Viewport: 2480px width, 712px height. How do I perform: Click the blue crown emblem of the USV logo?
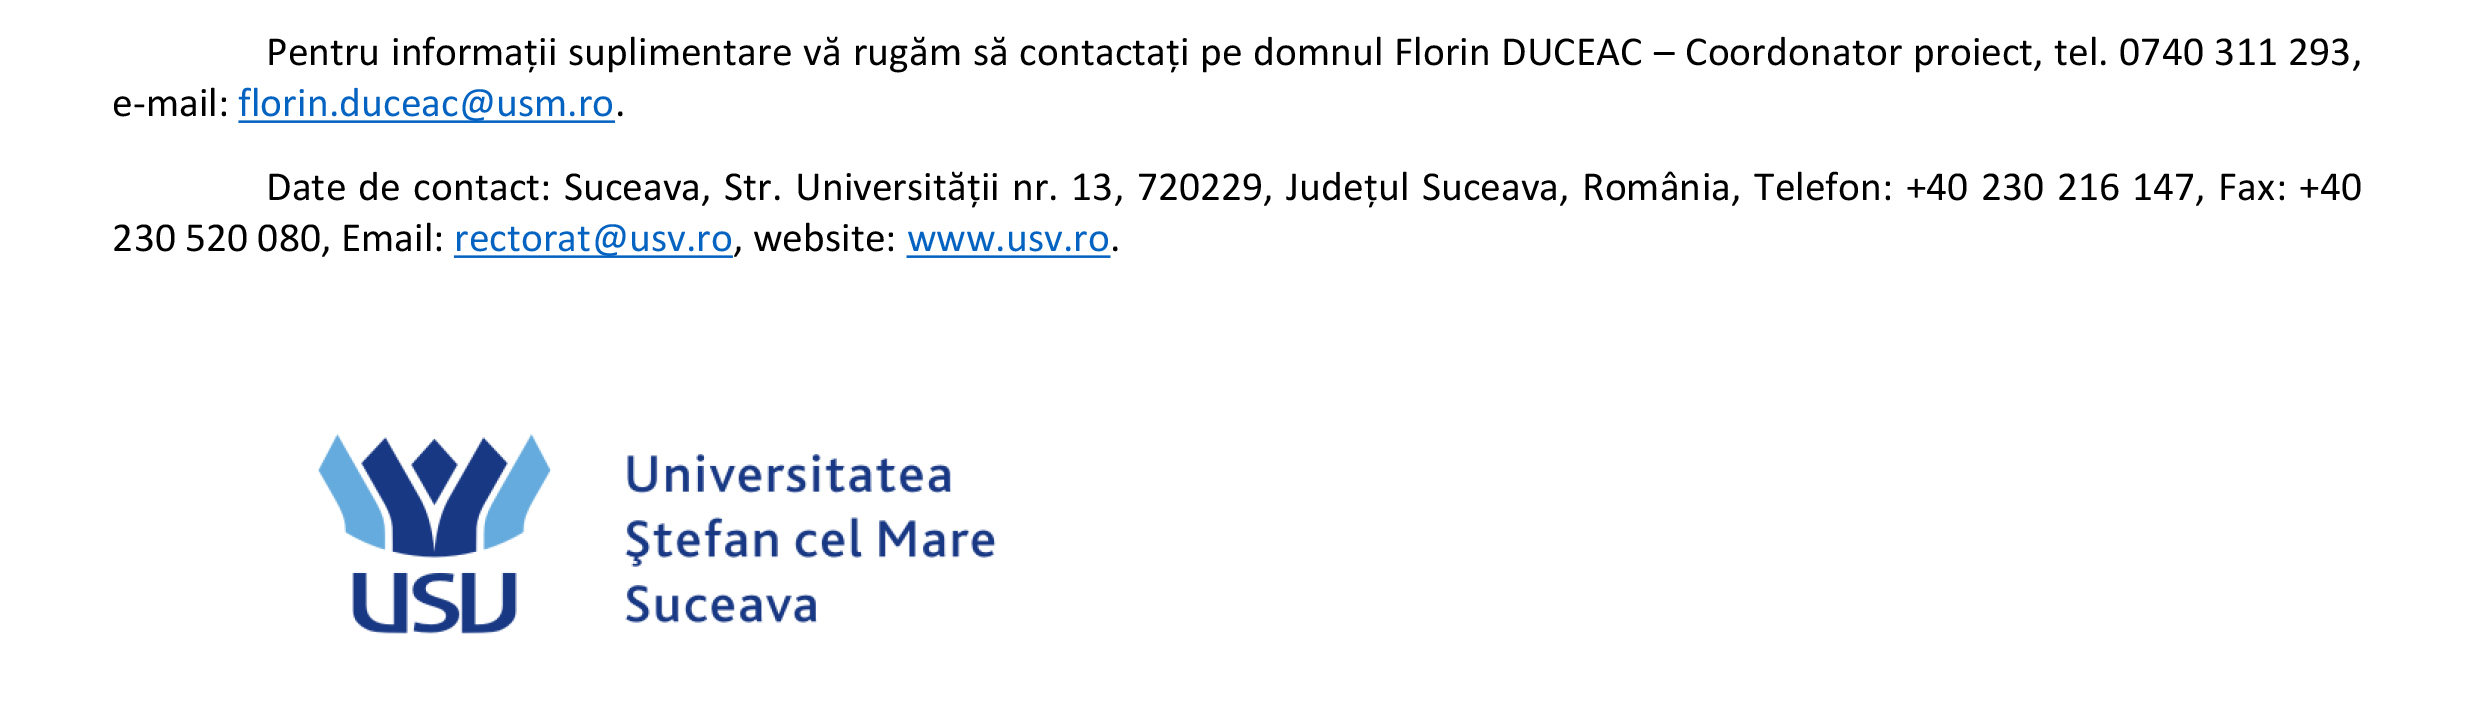pos(434,495)
